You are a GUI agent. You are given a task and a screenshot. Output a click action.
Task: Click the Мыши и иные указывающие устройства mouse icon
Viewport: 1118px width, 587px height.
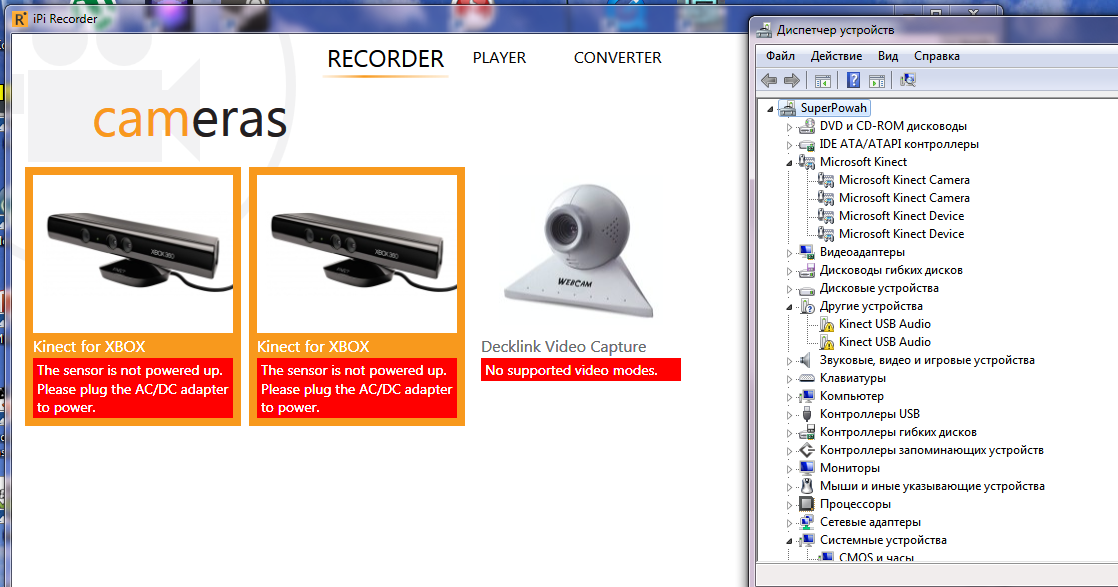point(806,486)
